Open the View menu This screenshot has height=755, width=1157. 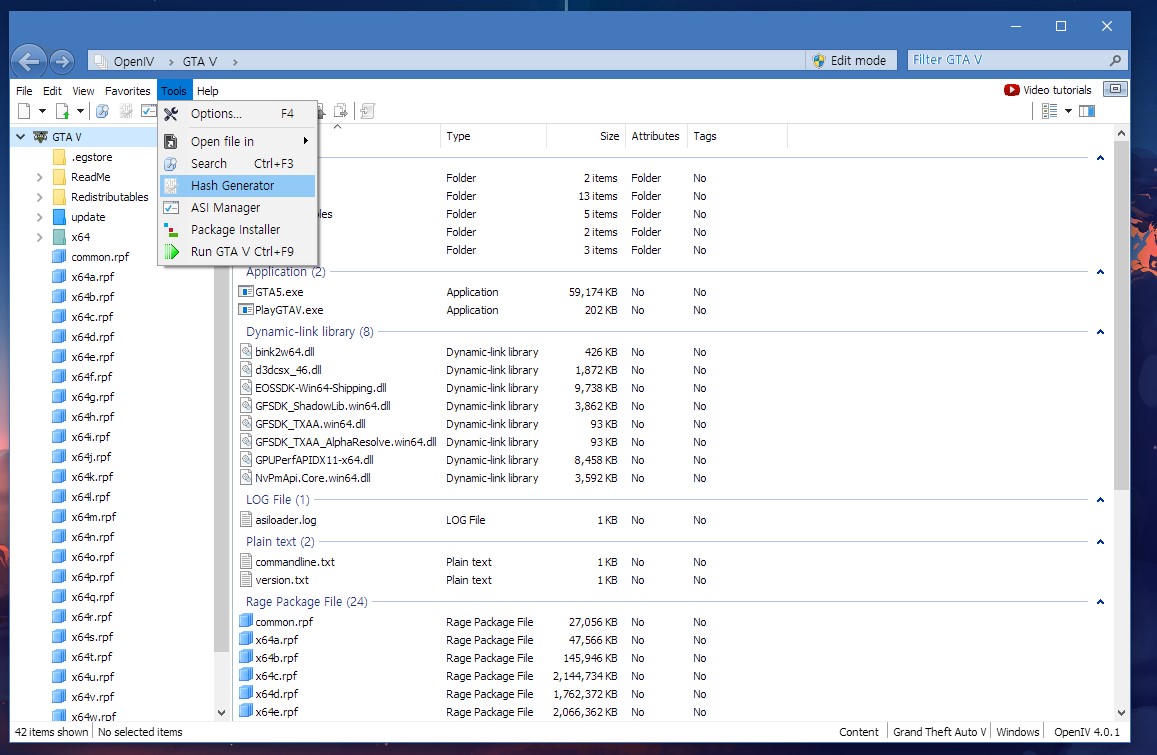[83, 91]
